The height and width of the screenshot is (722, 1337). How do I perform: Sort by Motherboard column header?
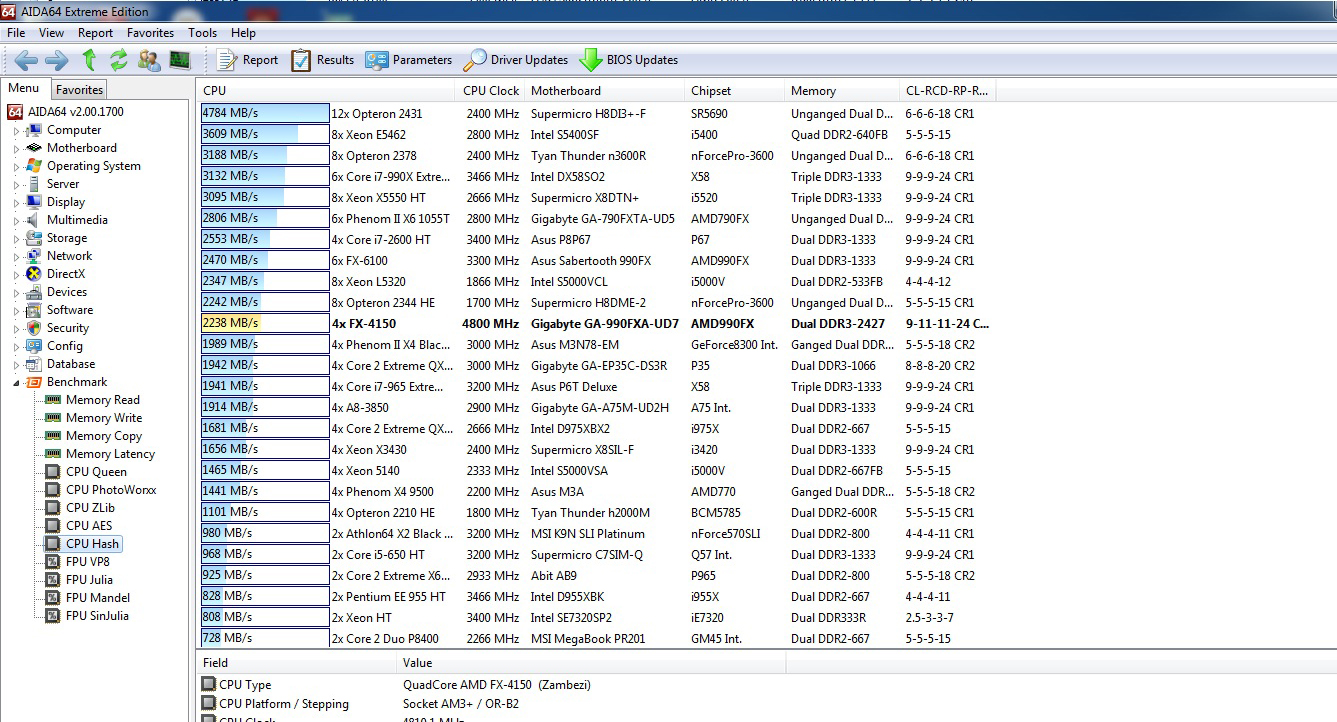[605, 91]
